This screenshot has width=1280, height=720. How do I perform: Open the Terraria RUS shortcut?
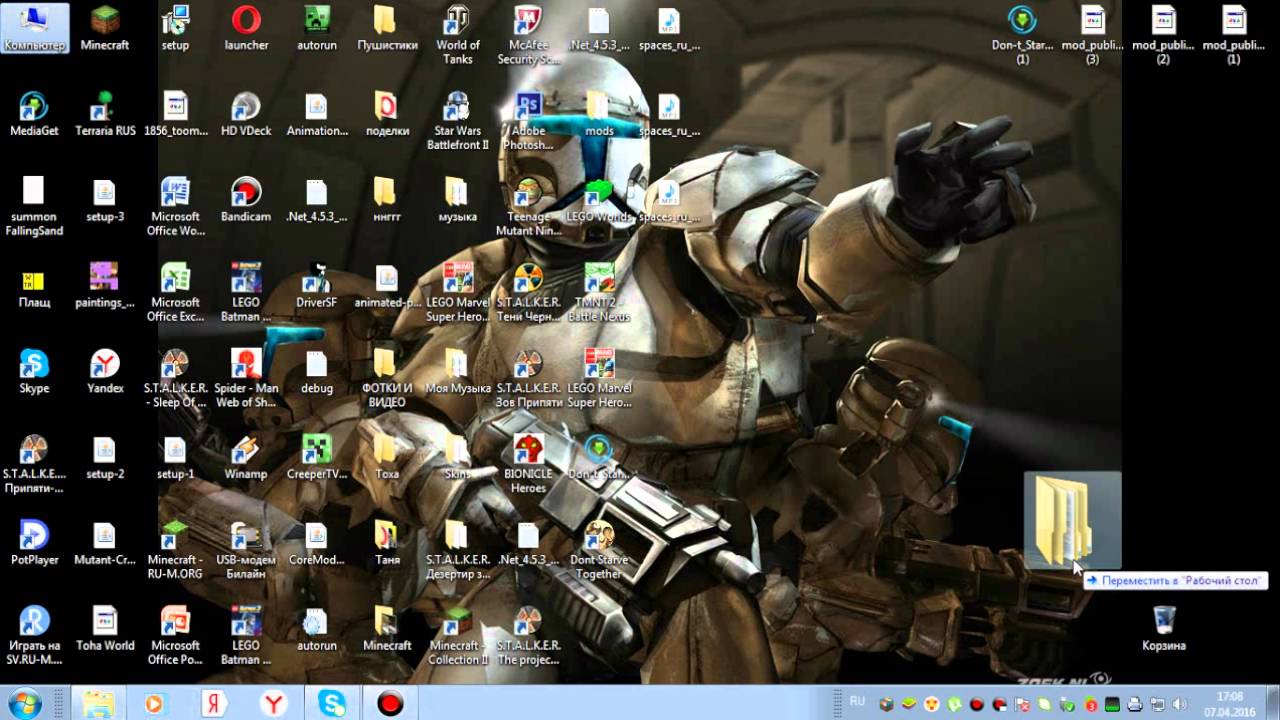coord(105,115)
